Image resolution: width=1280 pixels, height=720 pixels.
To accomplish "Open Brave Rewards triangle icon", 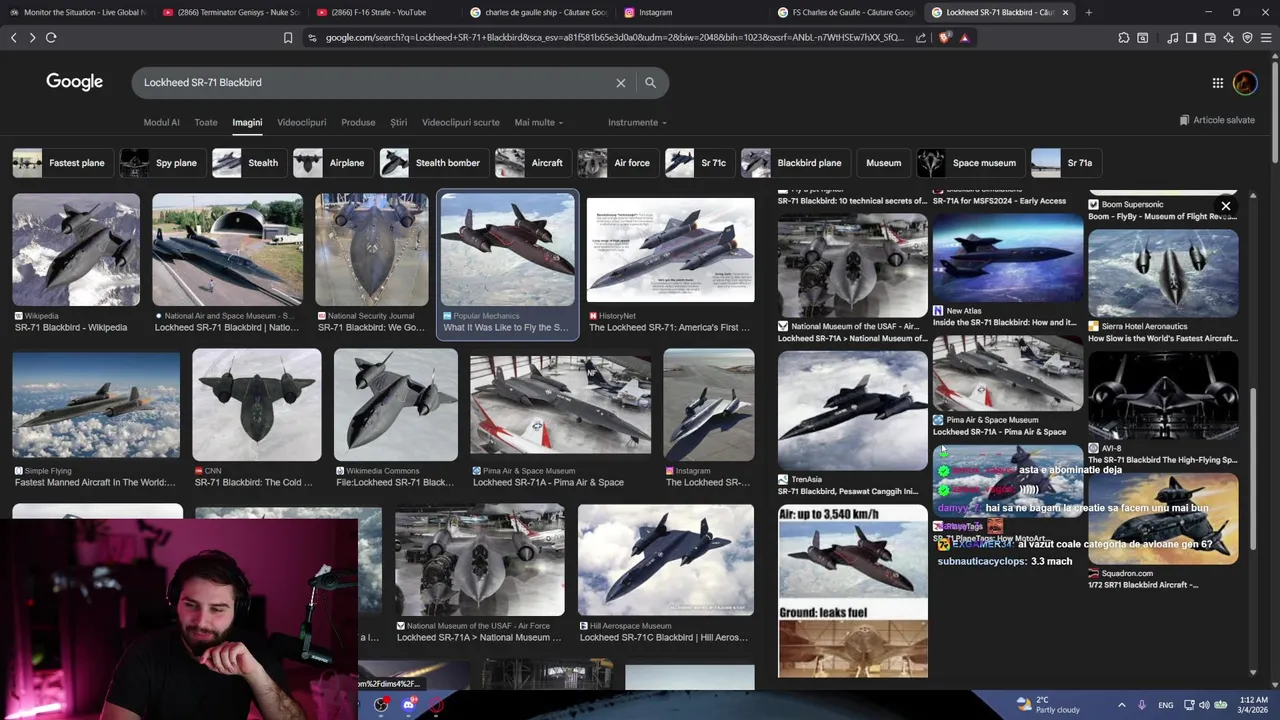I will coord(965,38).
